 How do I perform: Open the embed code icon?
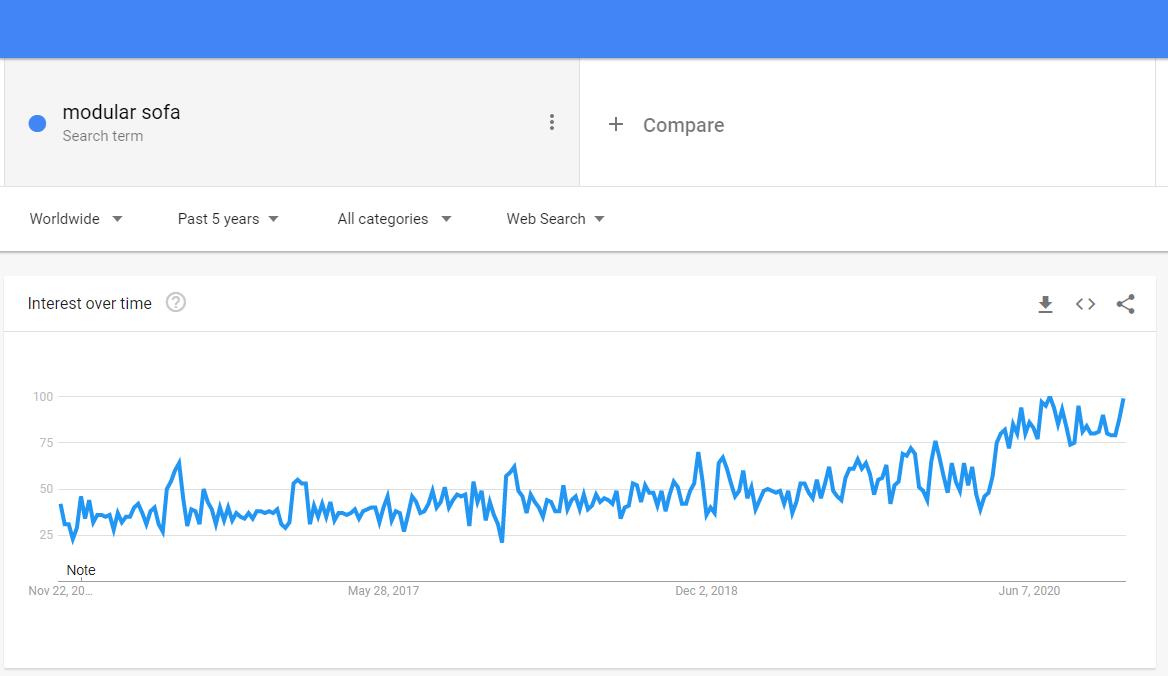click(x=1085, y=304)
